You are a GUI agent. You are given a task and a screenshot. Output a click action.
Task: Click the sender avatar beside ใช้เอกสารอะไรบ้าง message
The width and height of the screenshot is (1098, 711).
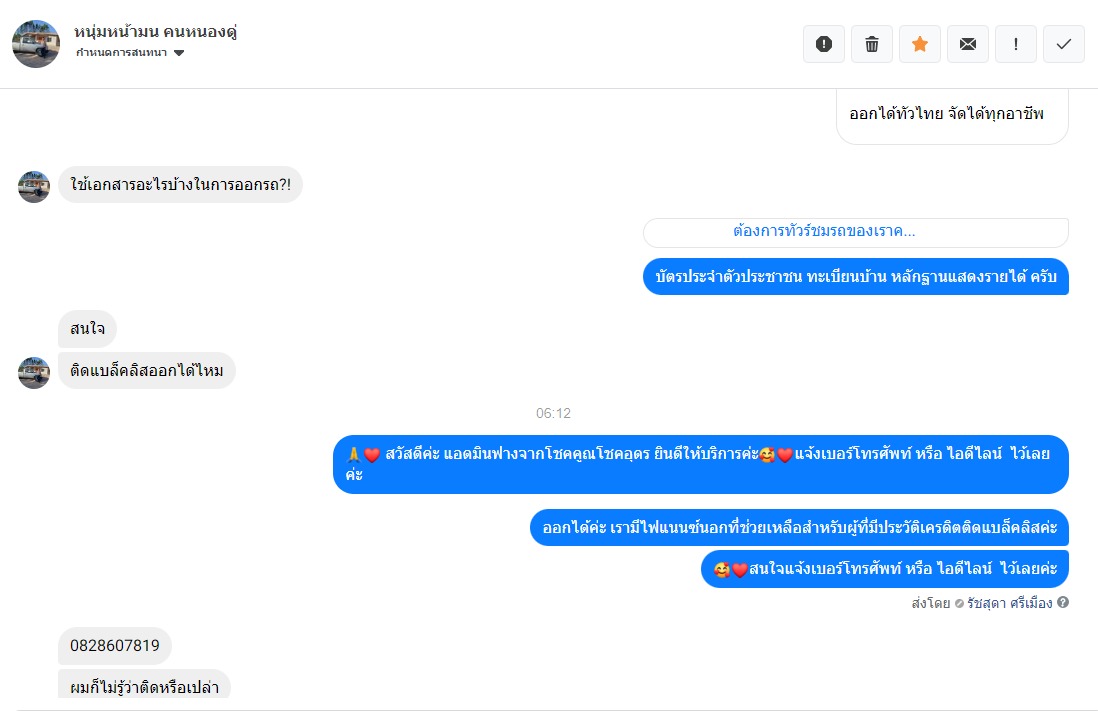[34, 186]
